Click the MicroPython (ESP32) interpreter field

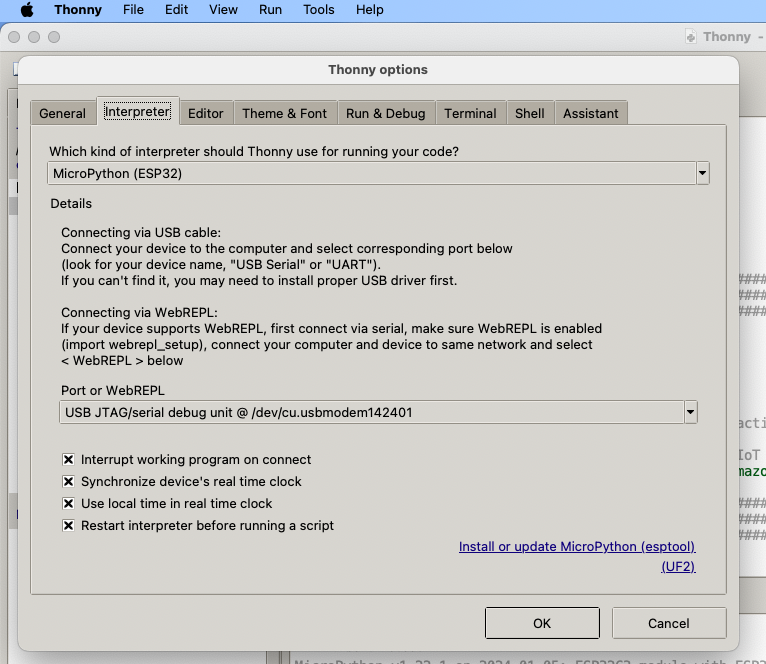[371, 173]
